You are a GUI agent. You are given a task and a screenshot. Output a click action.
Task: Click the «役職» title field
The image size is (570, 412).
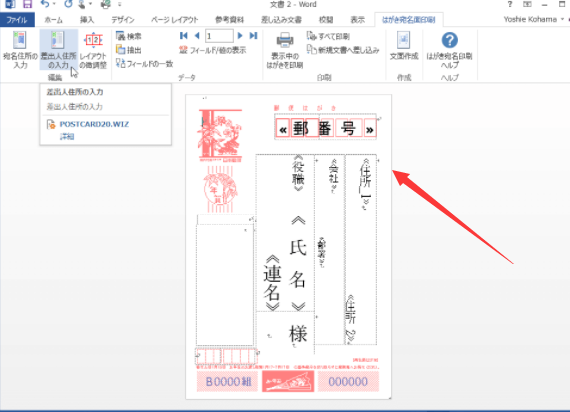click(x=298, y=173)
